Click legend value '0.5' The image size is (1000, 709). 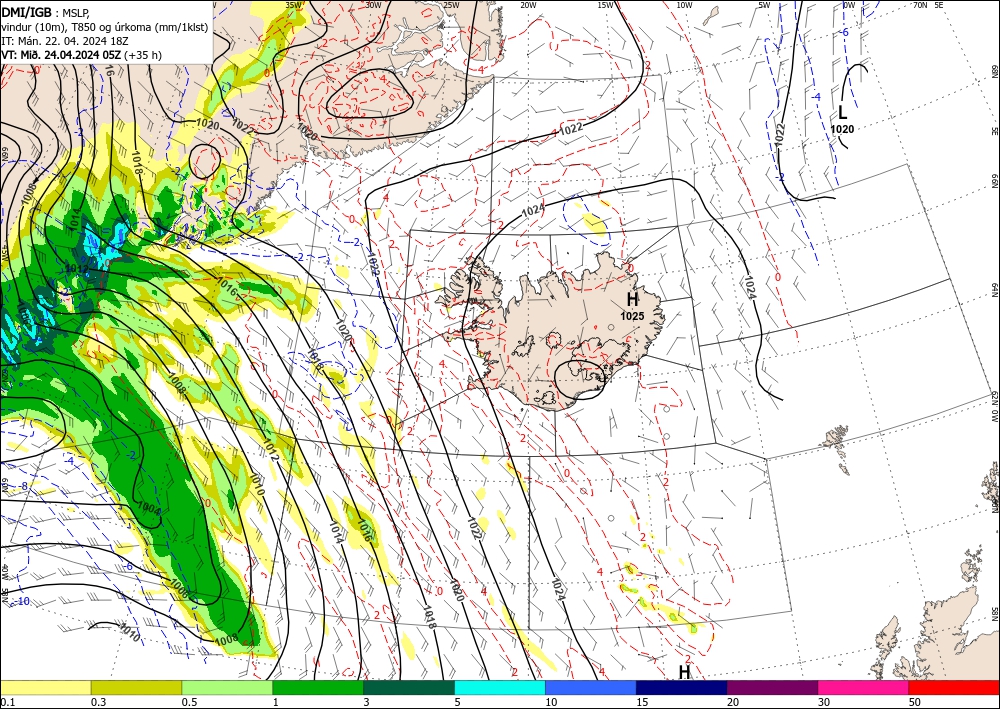(x=189, y=702)
